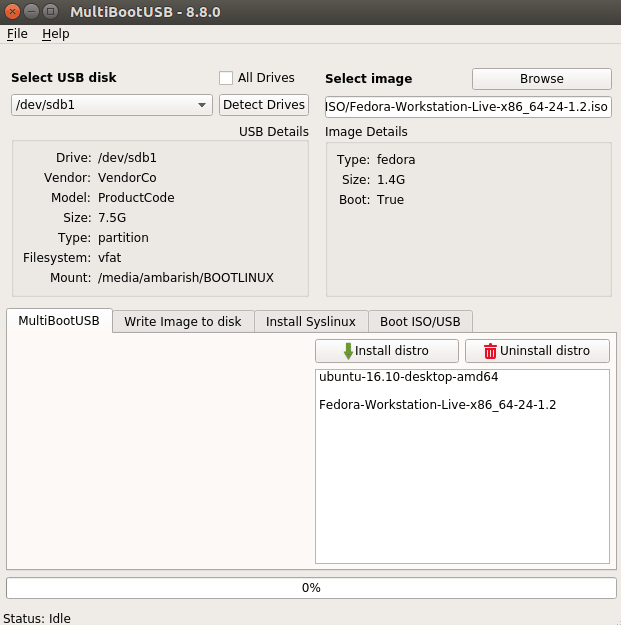The image size is (621, 625).
Task: Maximize the MultiBootUSB window
Action: pos(50,11)
